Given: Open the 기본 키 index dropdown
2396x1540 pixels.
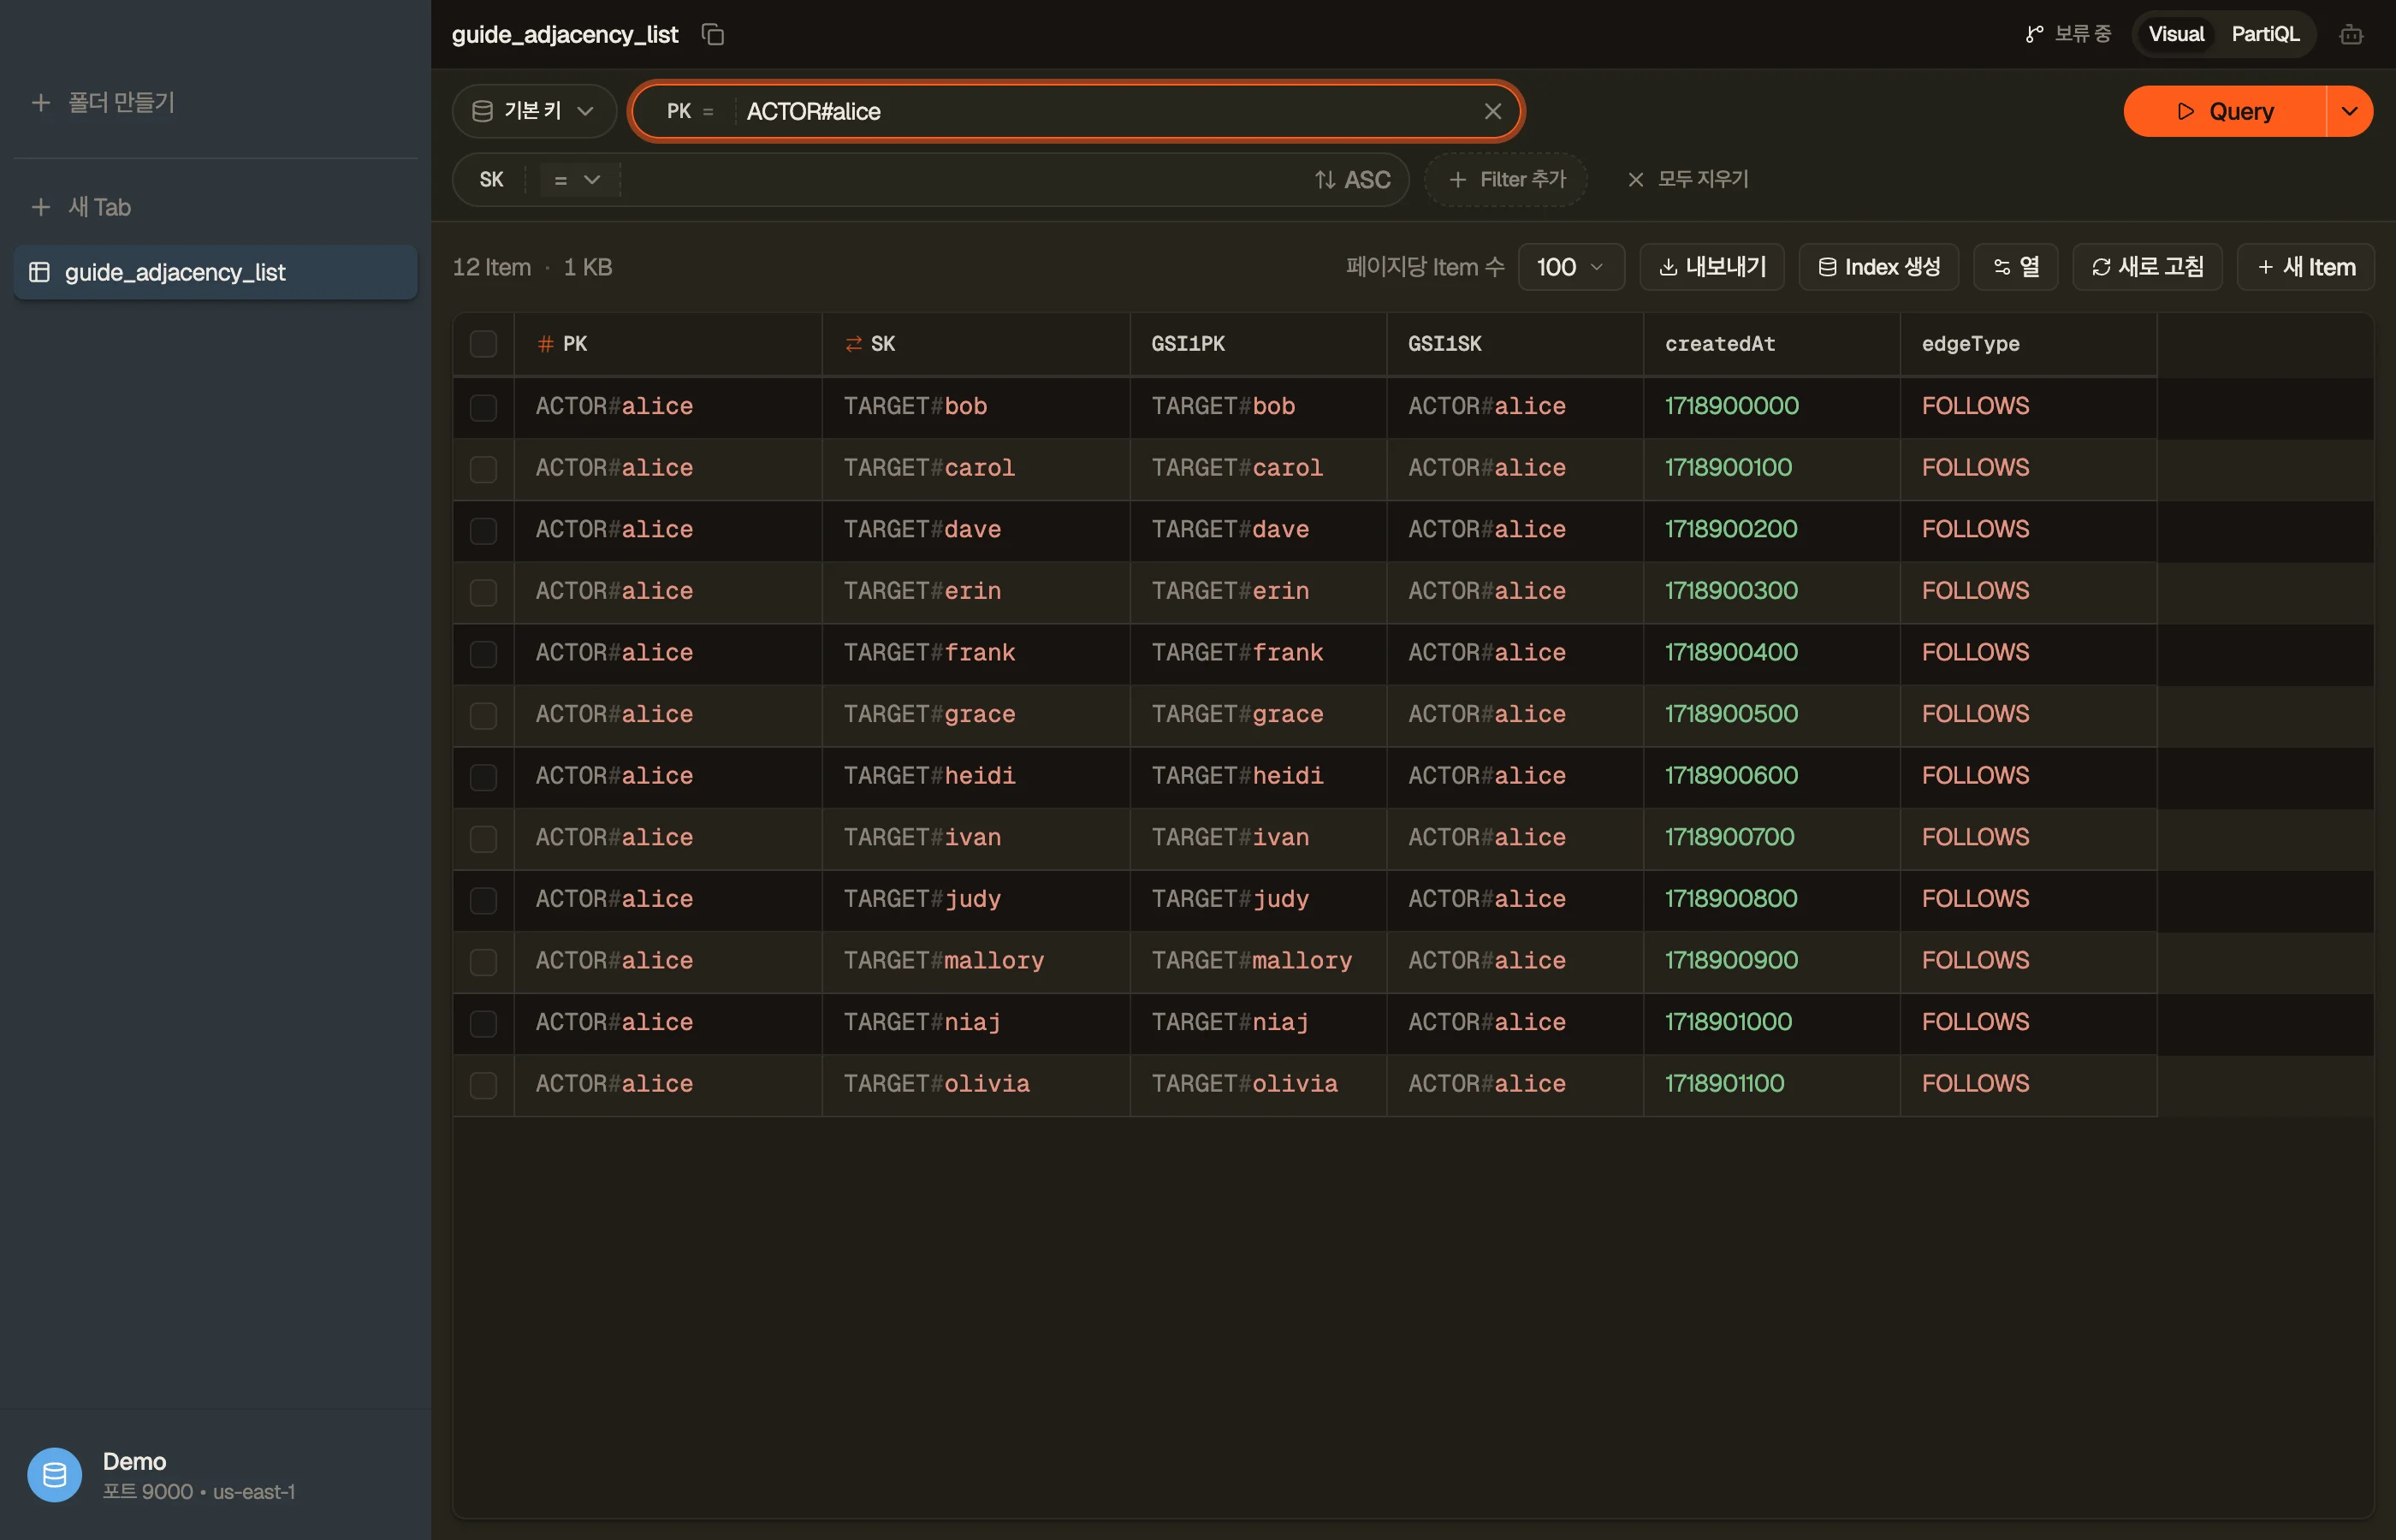Looking at the screenshot, I should (534, 111).
